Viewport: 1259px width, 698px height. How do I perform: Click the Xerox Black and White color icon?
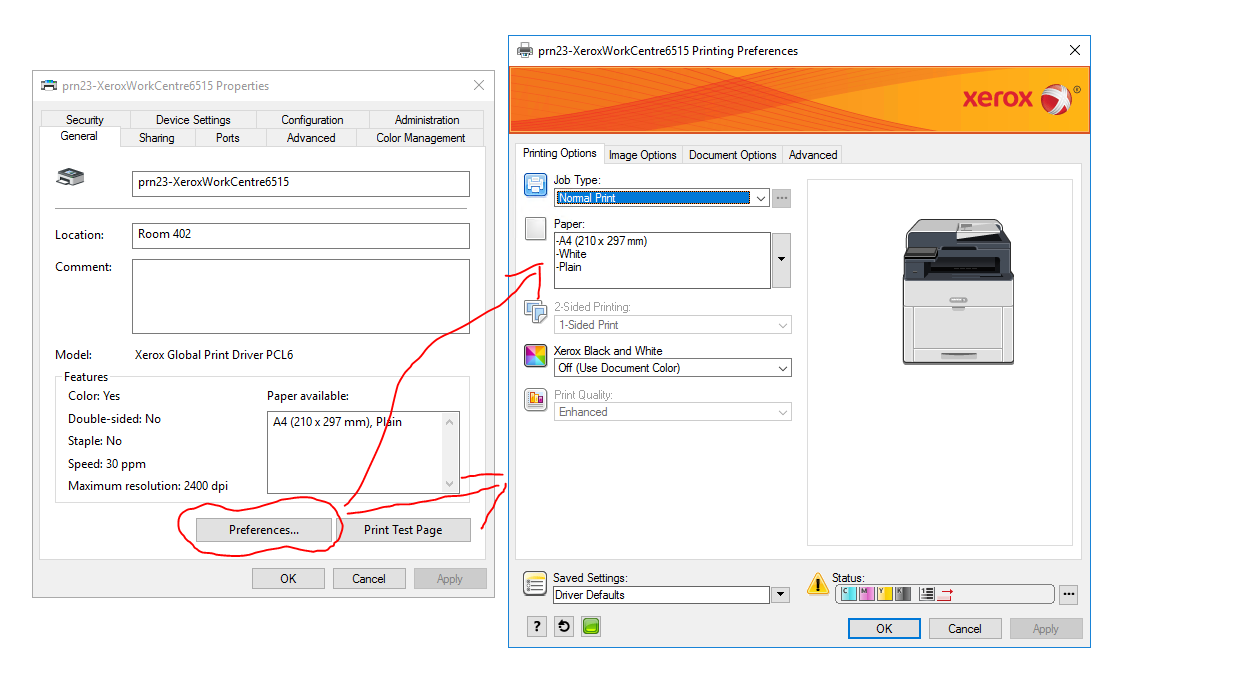[536, 356]
